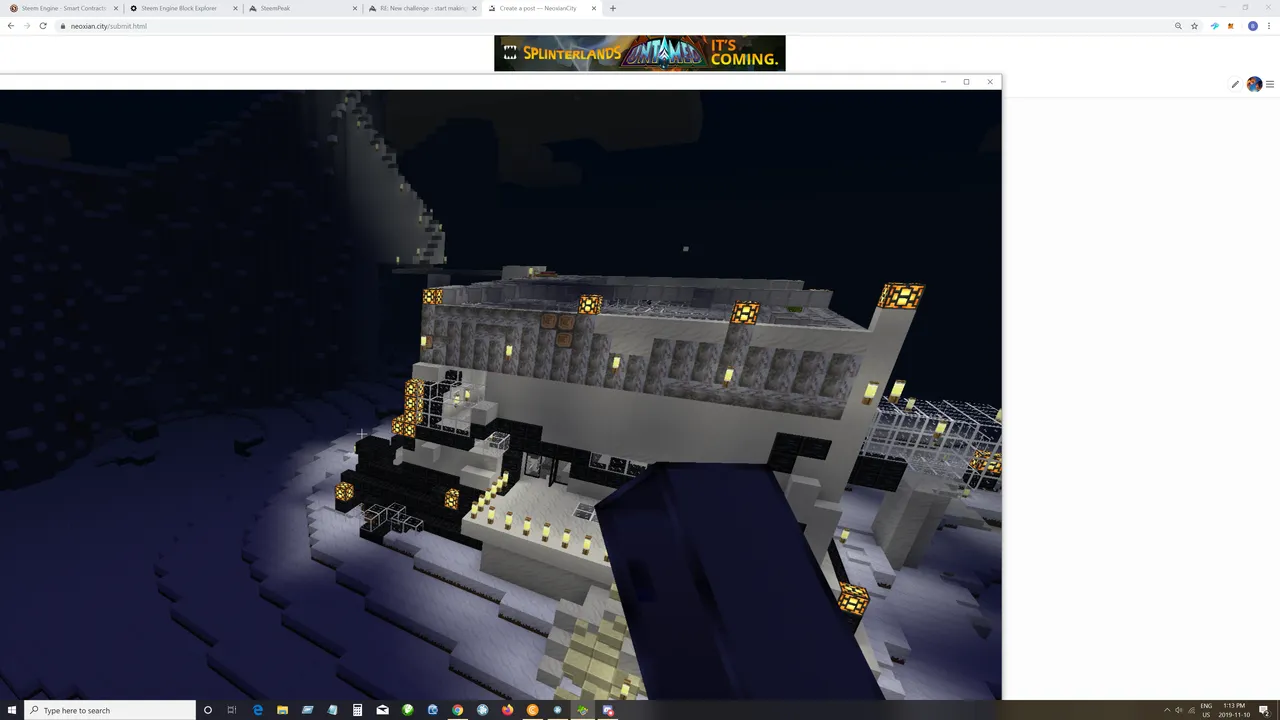The width and height of the screenshot is (1280, 720).
Task: Open the green globe taskbar icon
Action: point(407,710)
